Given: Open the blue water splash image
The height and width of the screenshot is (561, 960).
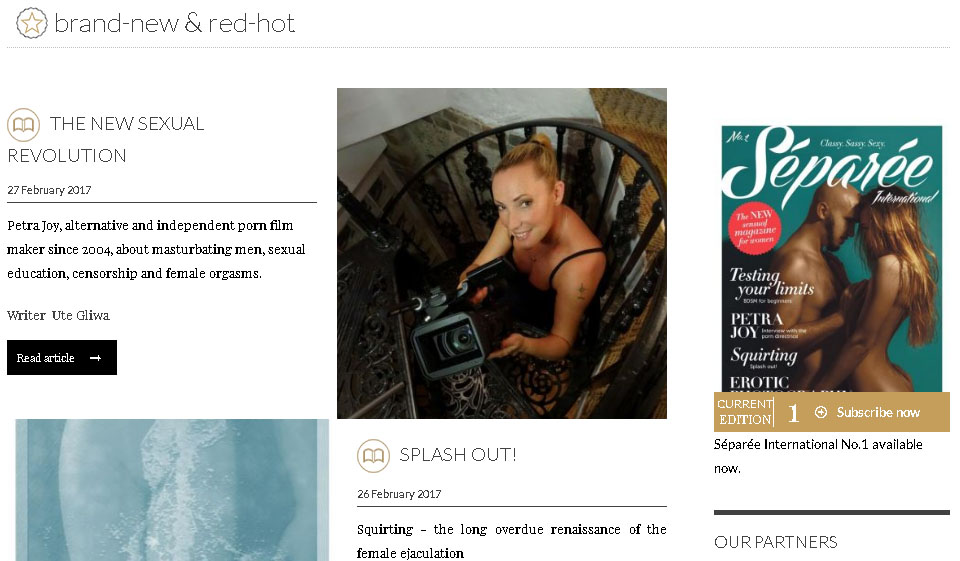Looking at the screenshot, I should coord(172,490).
